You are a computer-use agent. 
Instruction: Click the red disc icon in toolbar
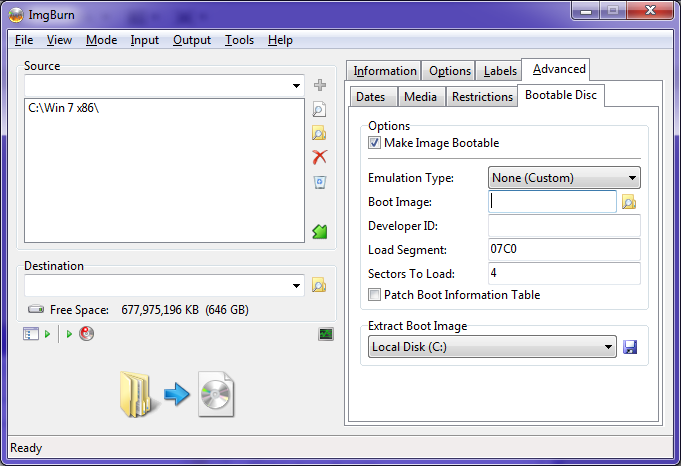[x=86, y=334]
